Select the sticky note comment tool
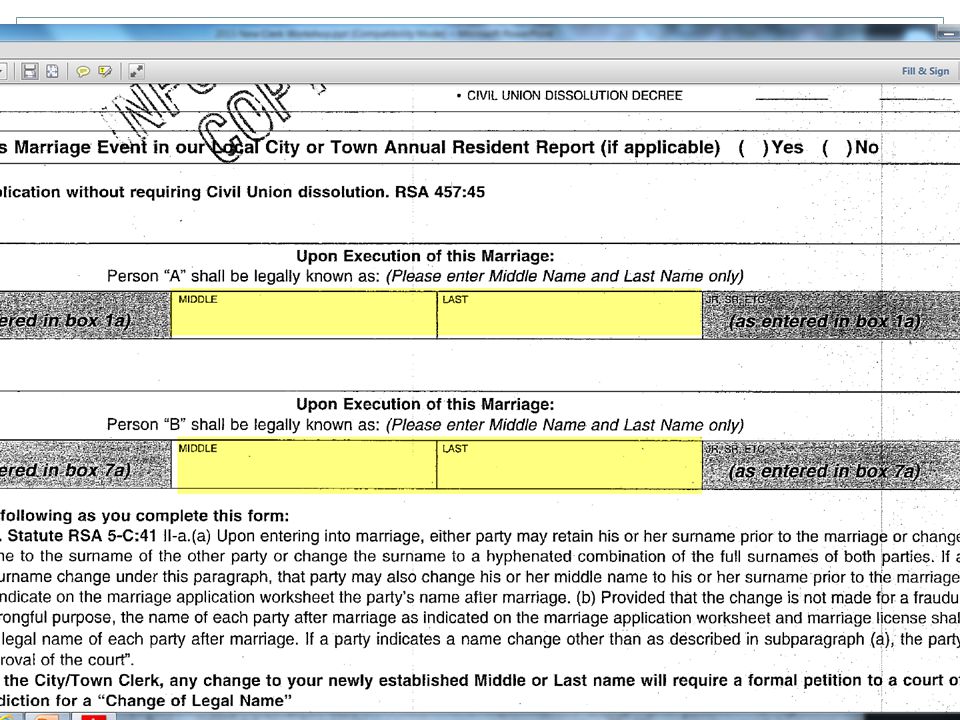 [x=83, y=72]
